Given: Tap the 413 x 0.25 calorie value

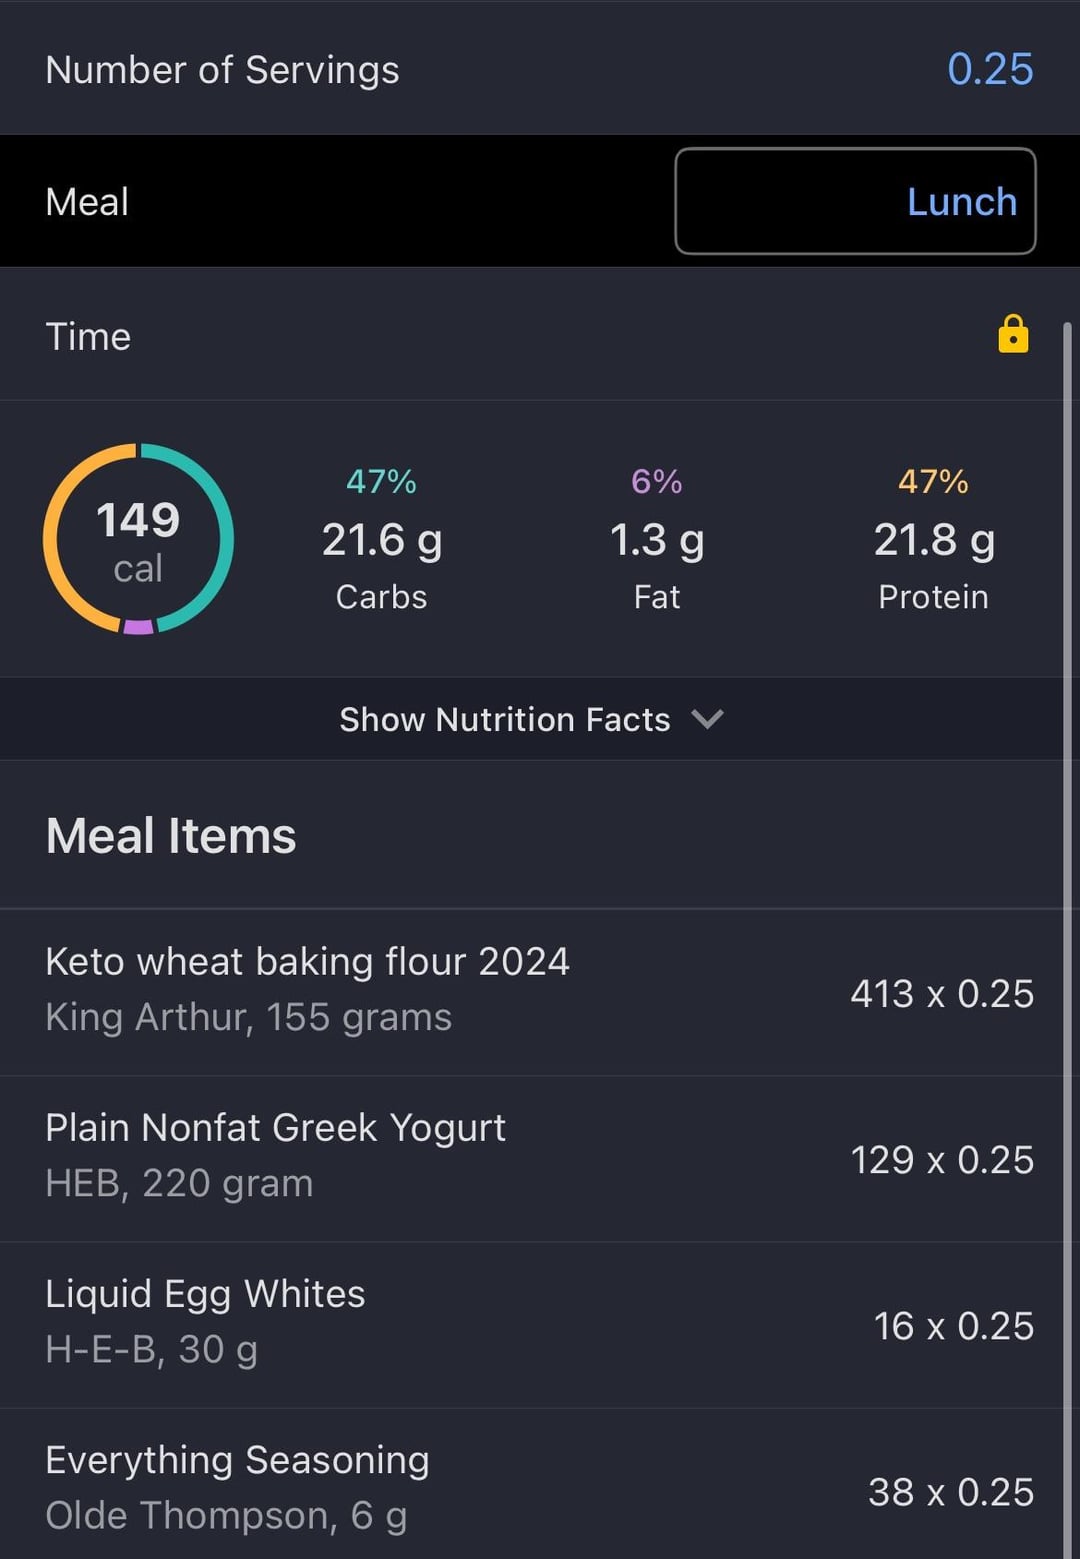Looking at the screenshot, I should [942, 993].
